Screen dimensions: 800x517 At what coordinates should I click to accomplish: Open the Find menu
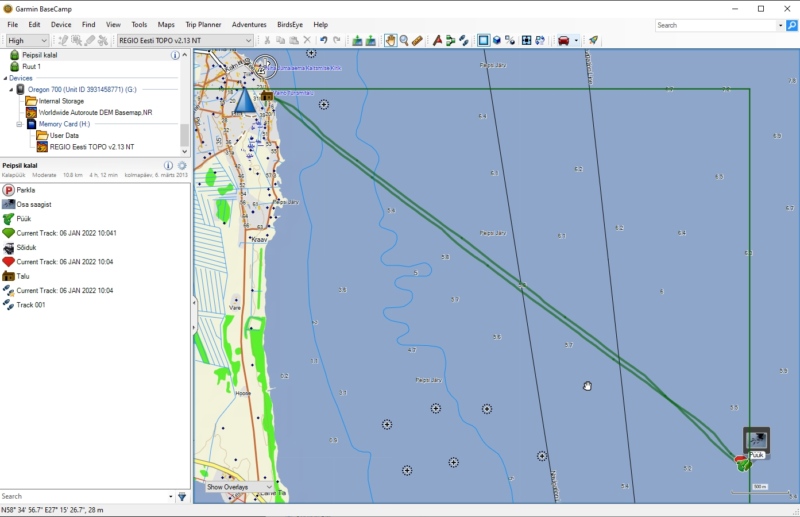[x=88, y=24]
